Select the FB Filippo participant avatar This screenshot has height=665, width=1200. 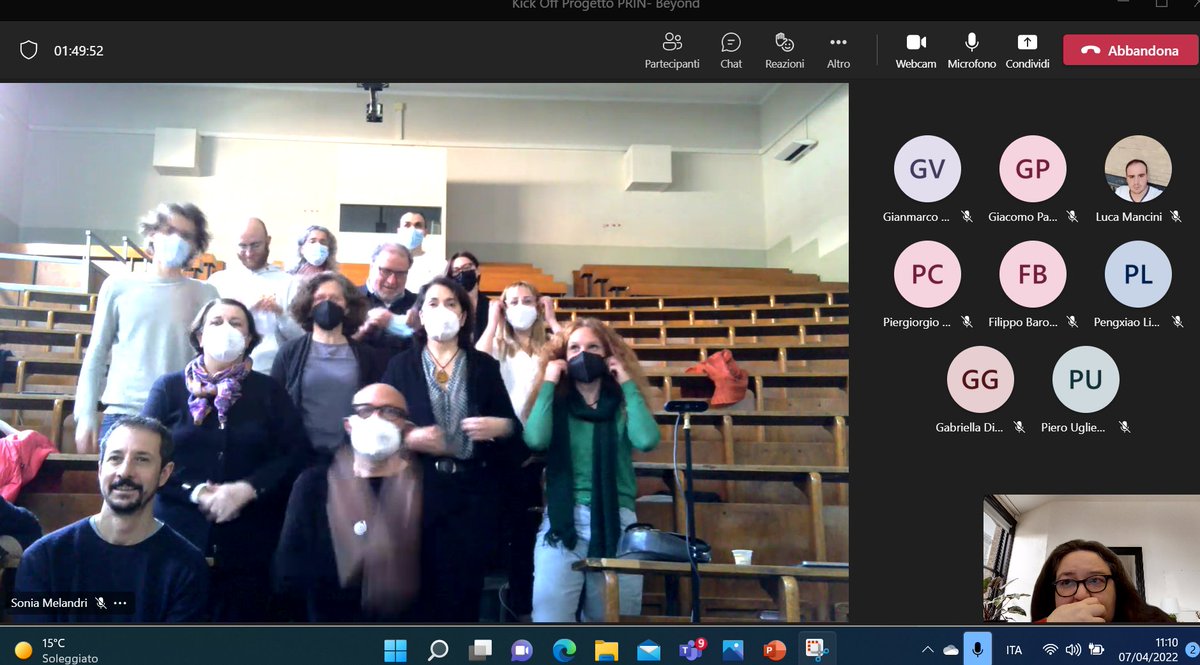click(x=1032, y=274)
